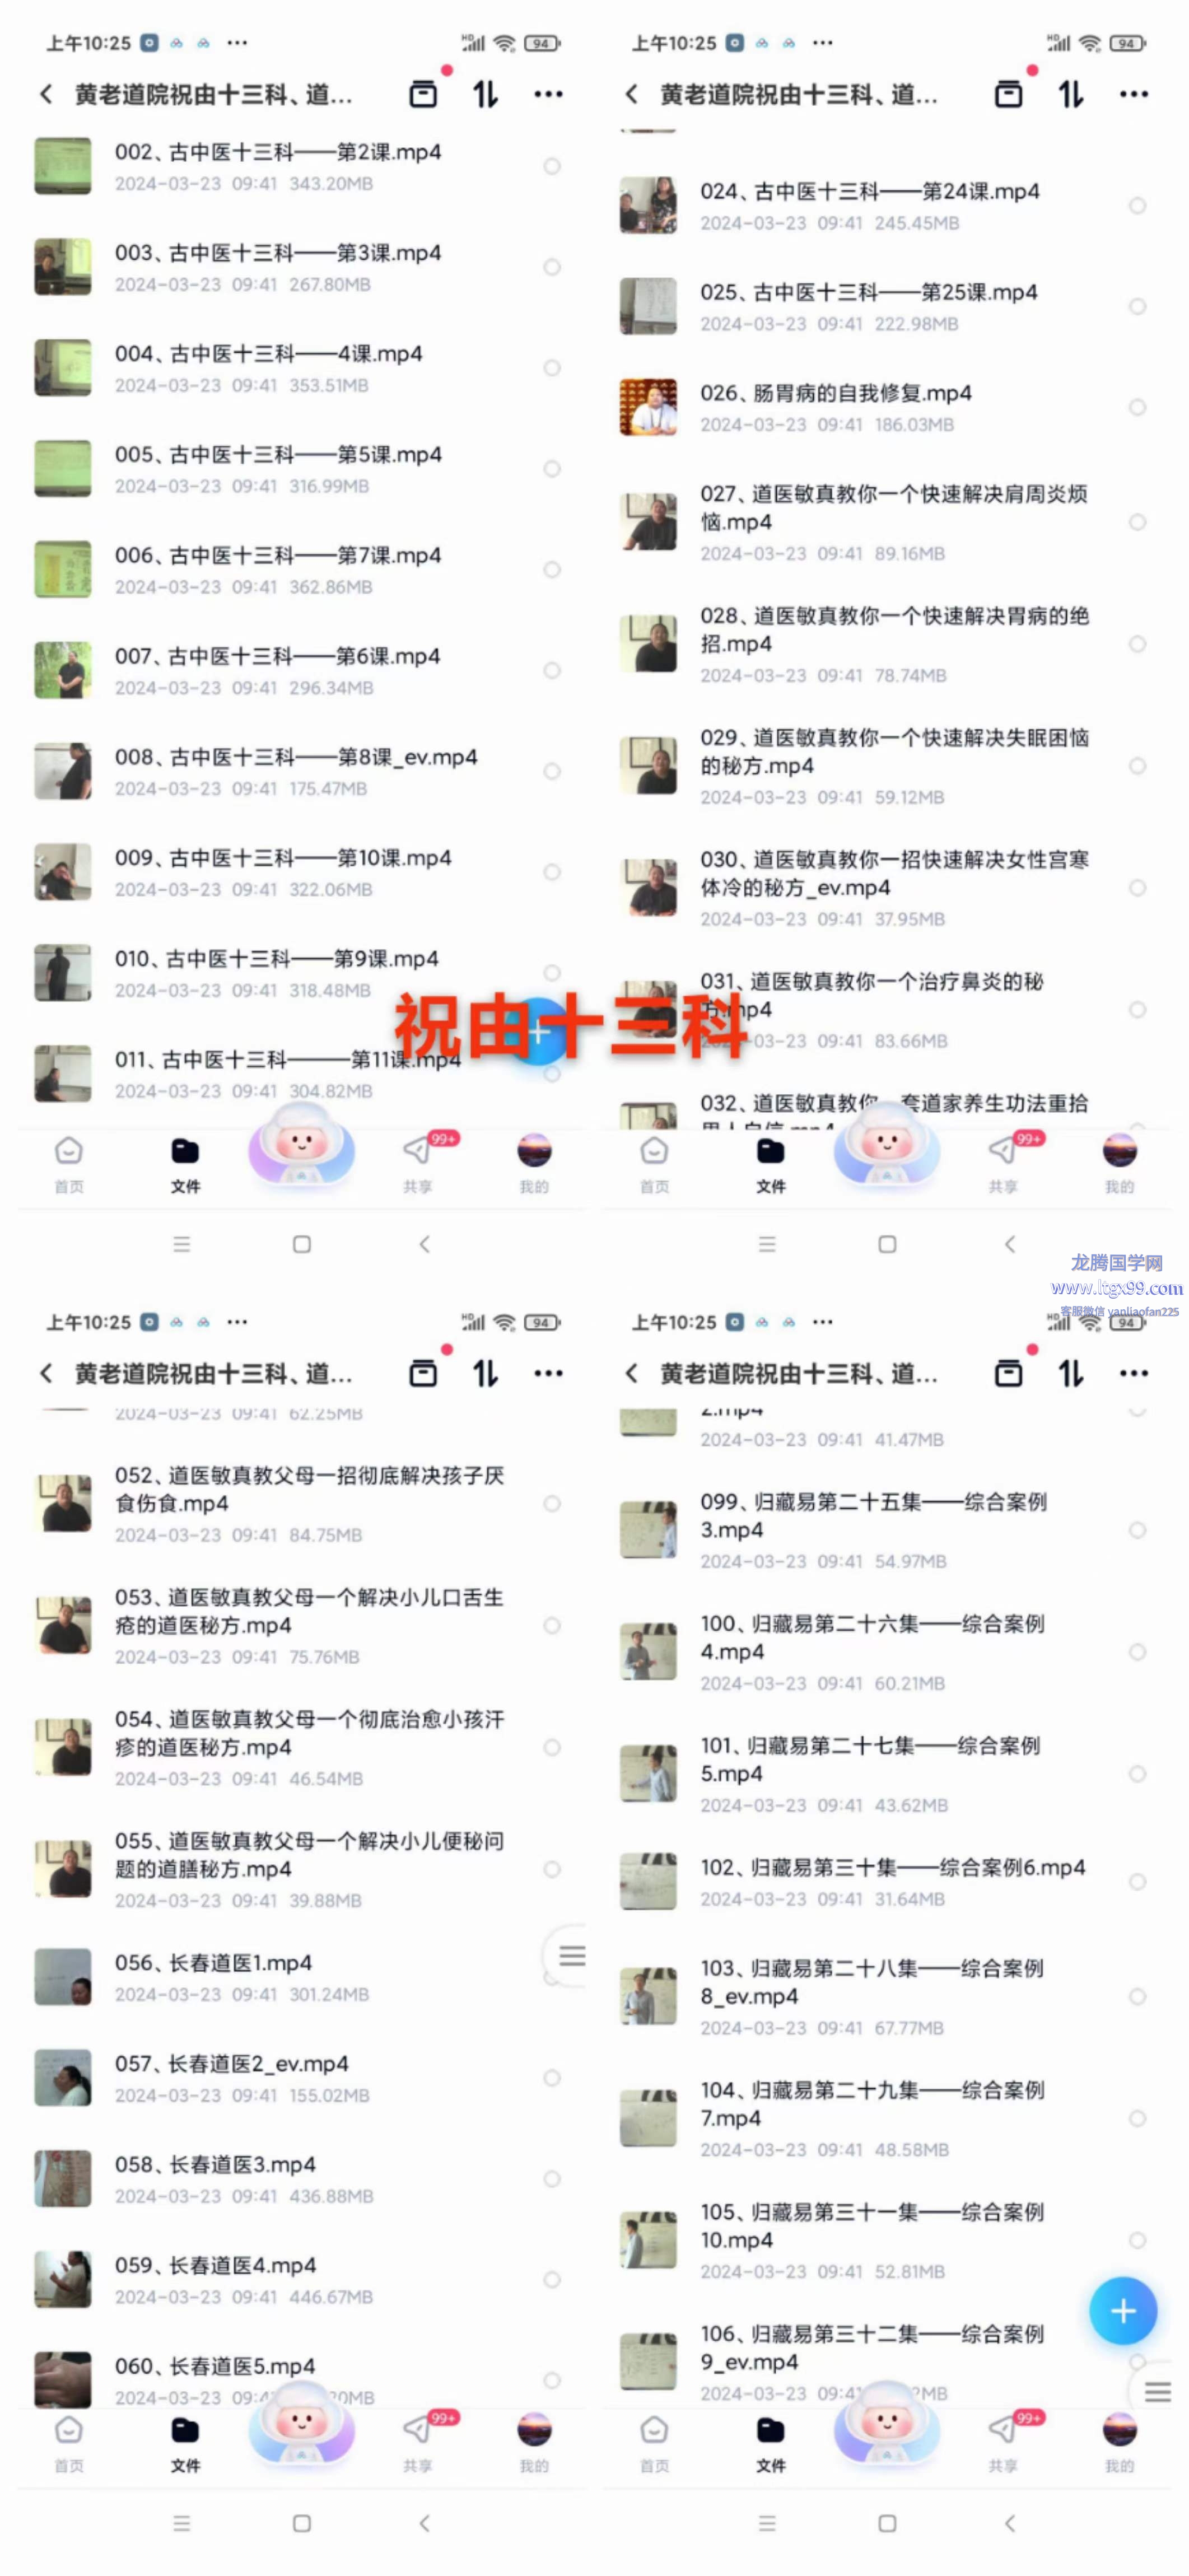This screenshot has height=2576, width=1189.
Task: Select the circle for 100 归藏易第二十六集
Action: tap(1137, 1651)
